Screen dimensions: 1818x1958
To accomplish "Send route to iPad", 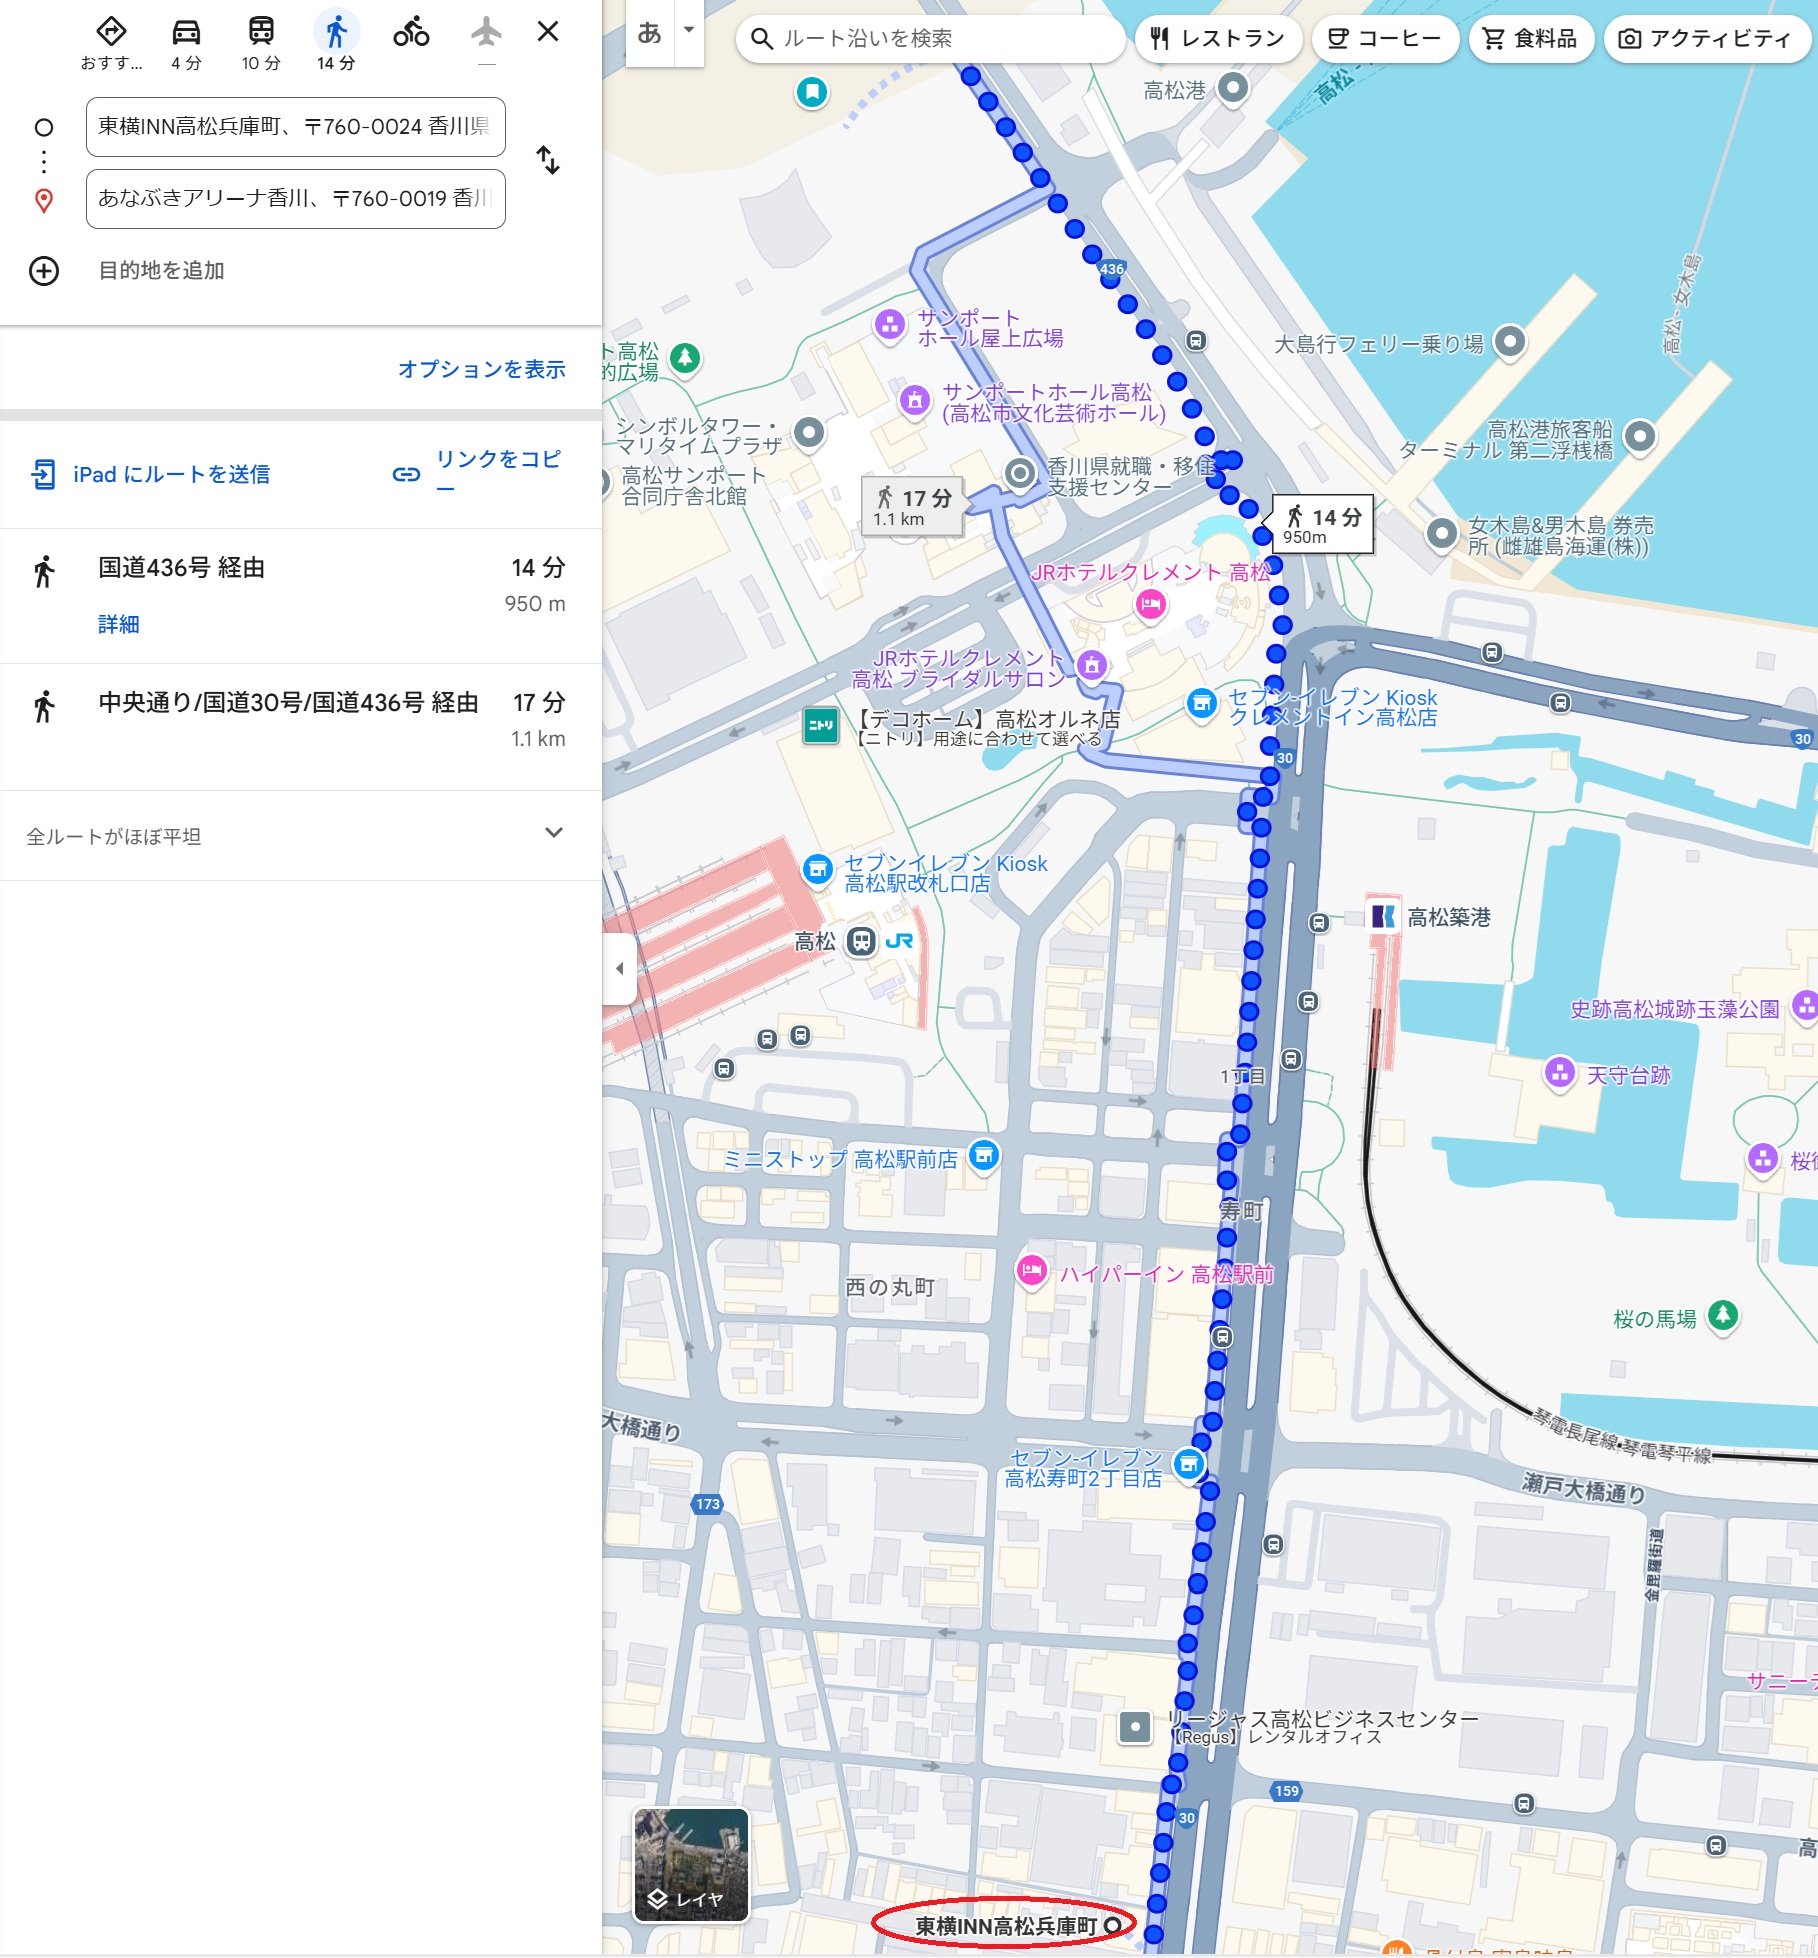I will [x=151, y=474].
